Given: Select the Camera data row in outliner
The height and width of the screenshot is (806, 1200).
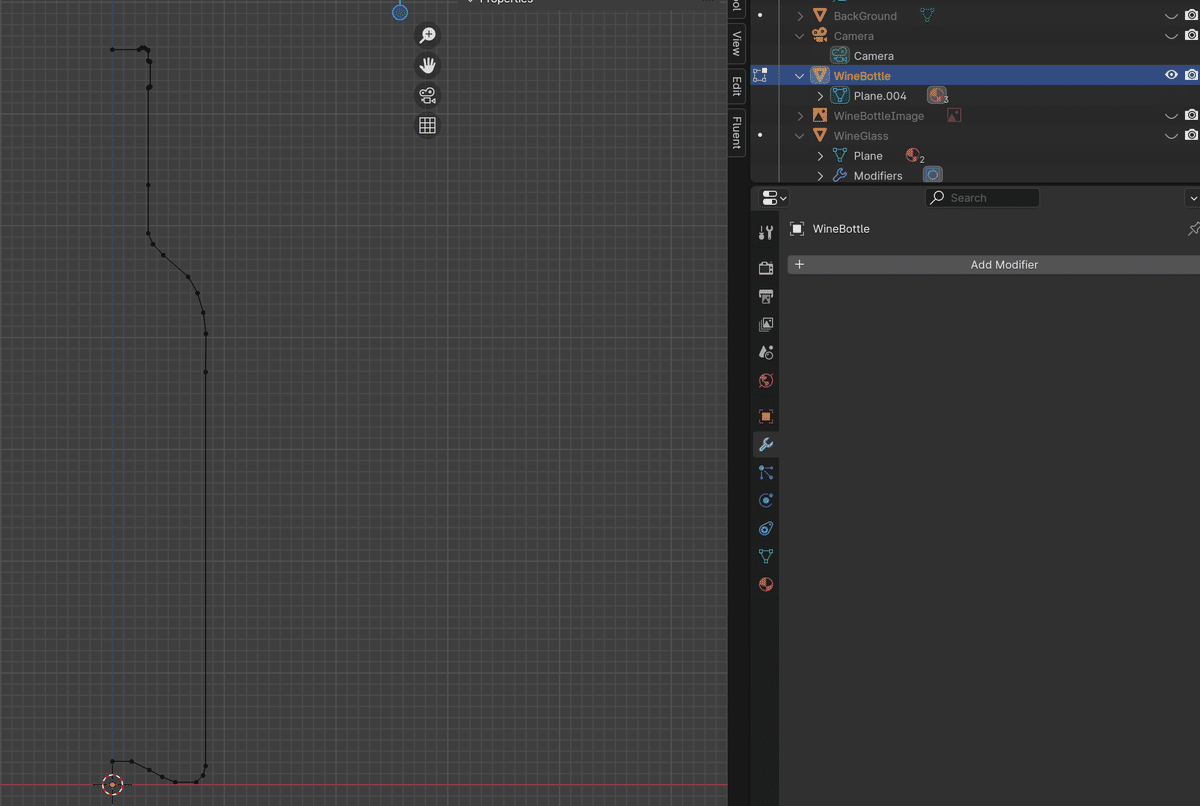Looking at the screenshot, I should tap(874, 56).
